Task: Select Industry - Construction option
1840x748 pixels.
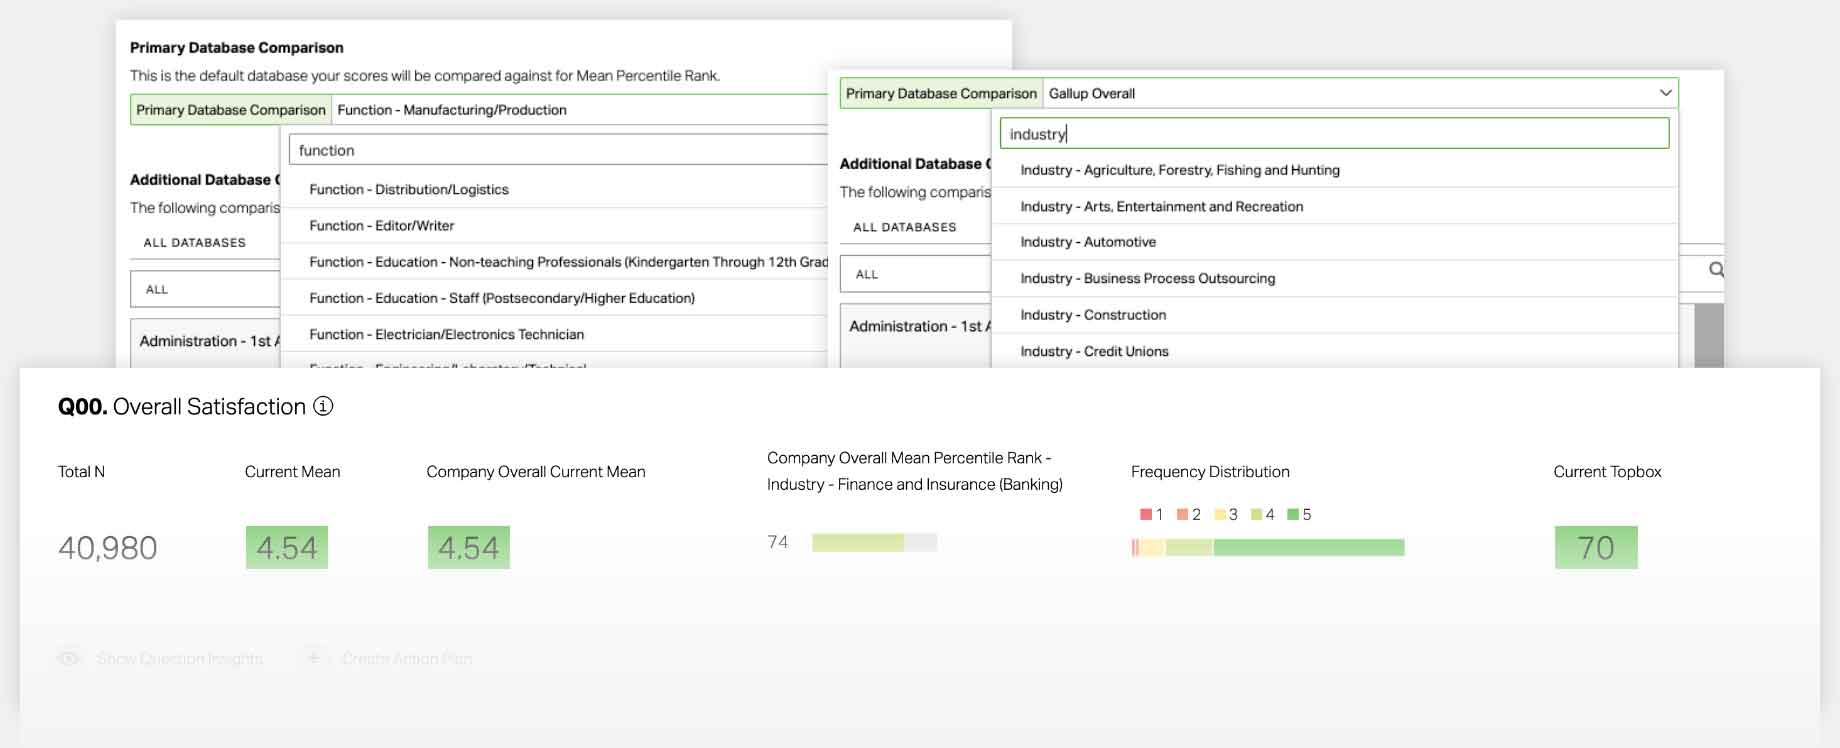Action: (x=1093, y=315)
